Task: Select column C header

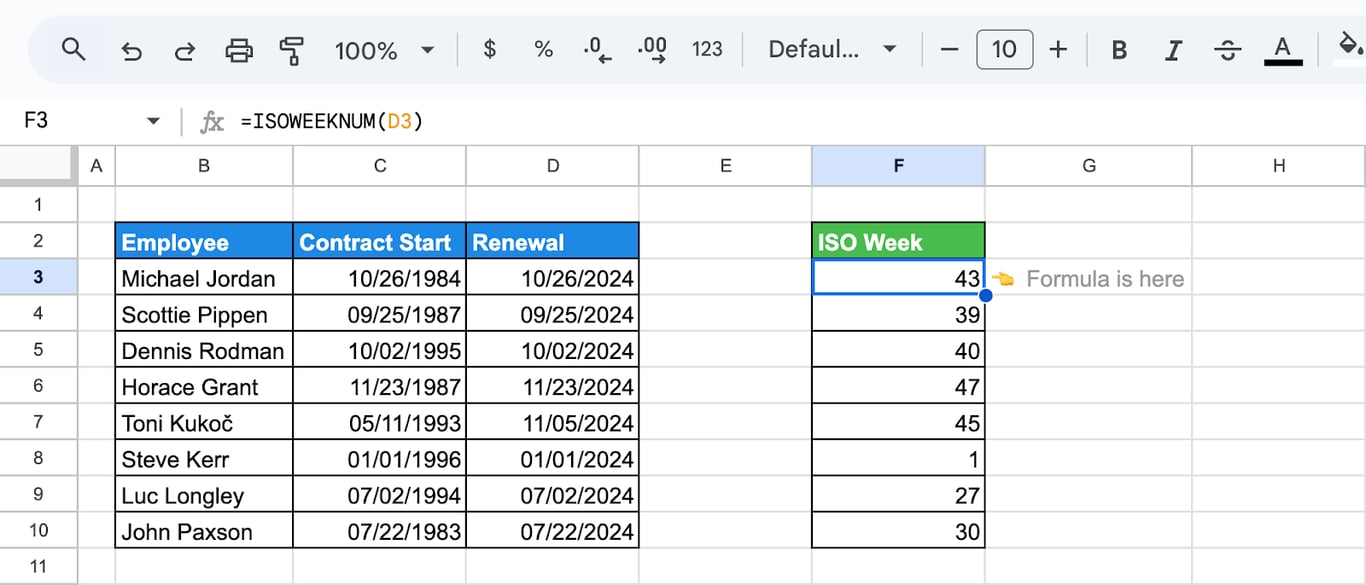Action: point(380,166)
